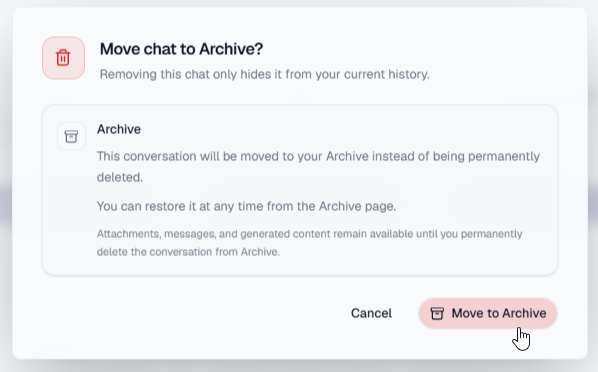
Task: Click the bold "Archive" heading in the card
Action: click(x=119, y=129)
